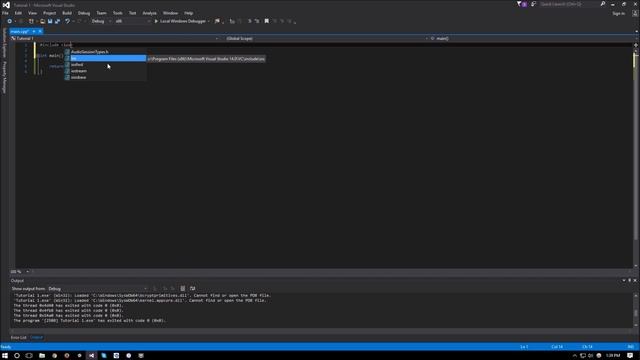Open the Solution Explorer side tab
Viewport: 640px width, 360px height.
coord(4,43)
